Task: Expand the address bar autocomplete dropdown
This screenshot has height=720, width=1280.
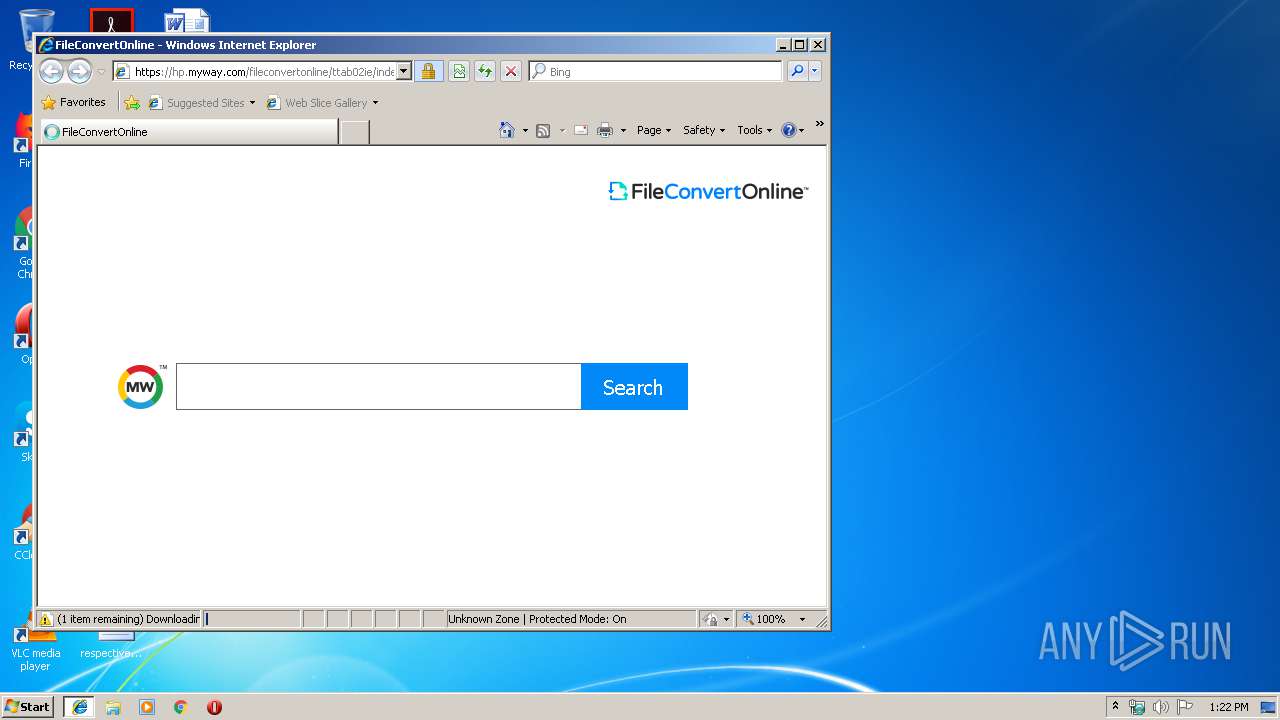Action: (404, 72)
